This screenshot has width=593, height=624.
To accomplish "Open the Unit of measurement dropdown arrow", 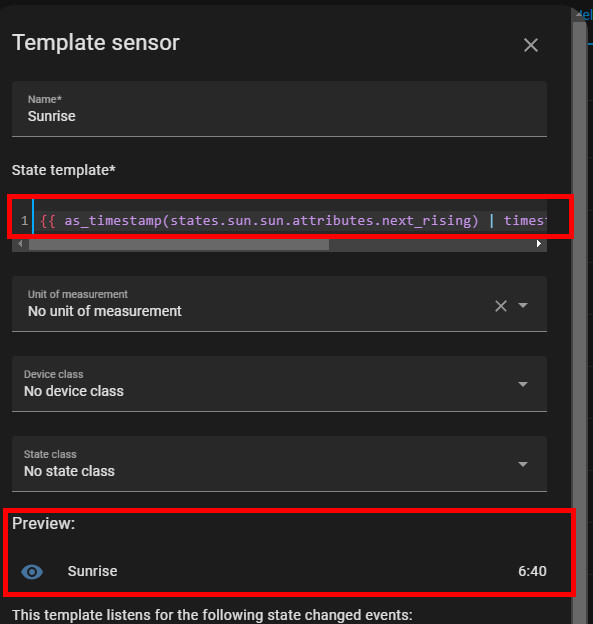I will 523,305.
